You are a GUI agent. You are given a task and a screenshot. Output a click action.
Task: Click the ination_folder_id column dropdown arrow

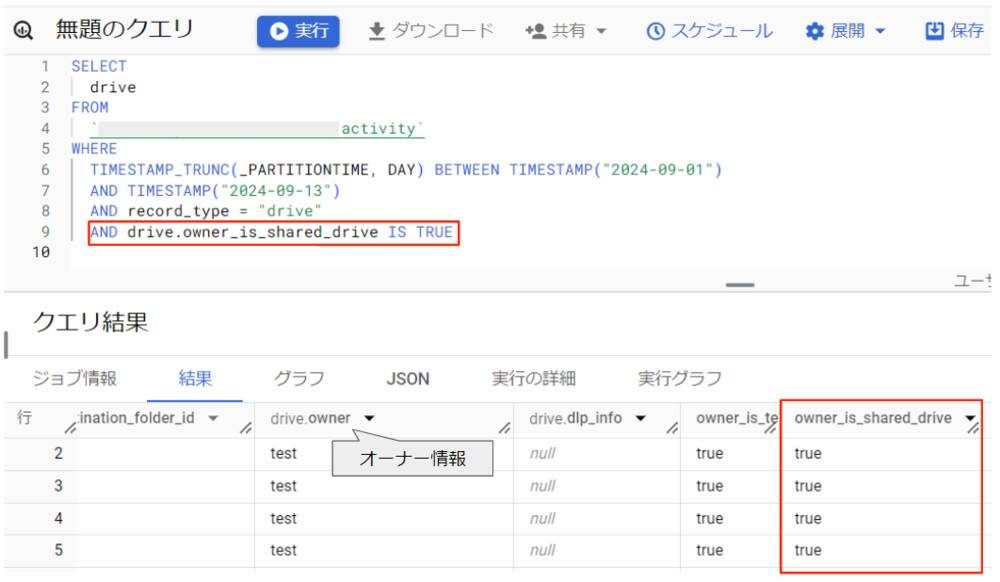[213, 418]
